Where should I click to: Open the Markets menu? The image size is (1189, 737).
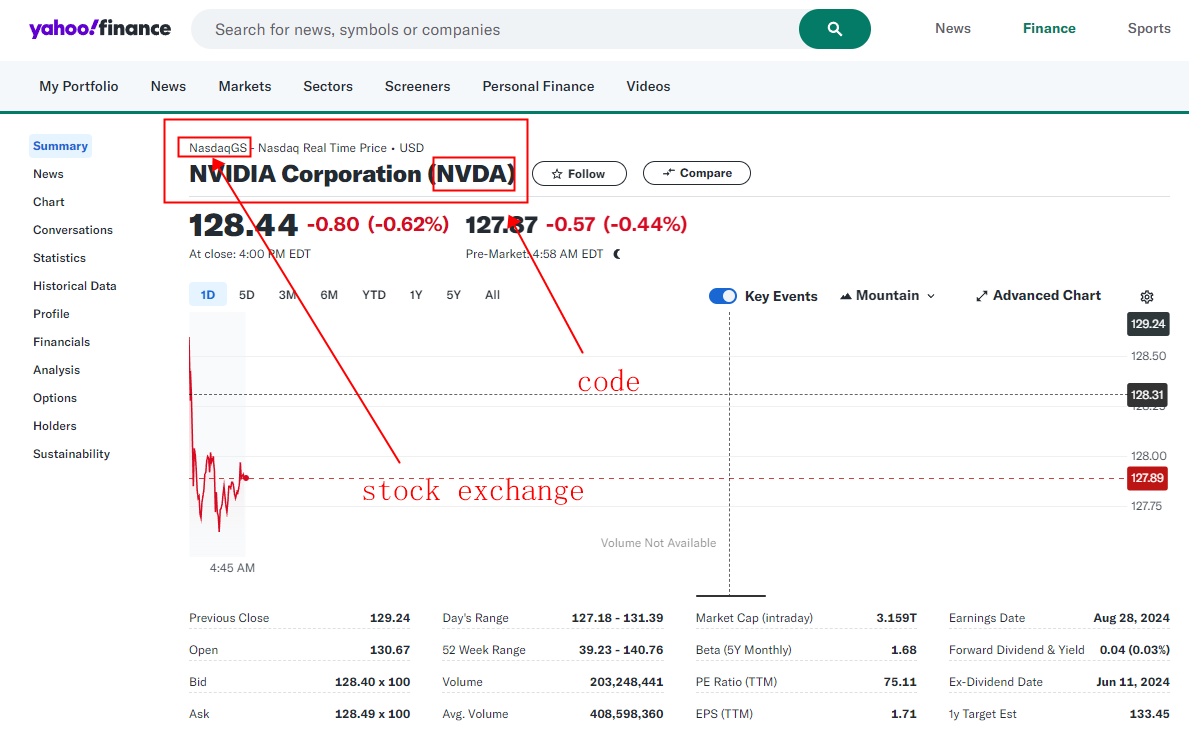click(x=245, y=87)
